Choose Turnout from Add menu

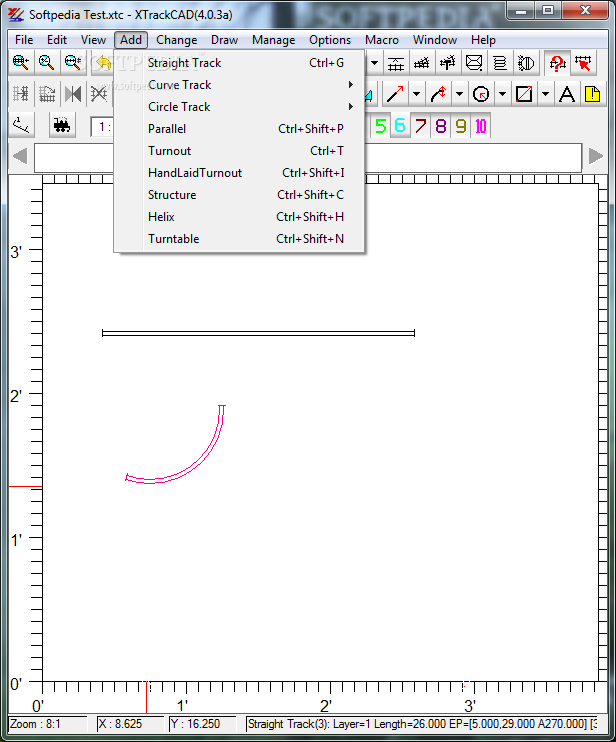point(239,151)
